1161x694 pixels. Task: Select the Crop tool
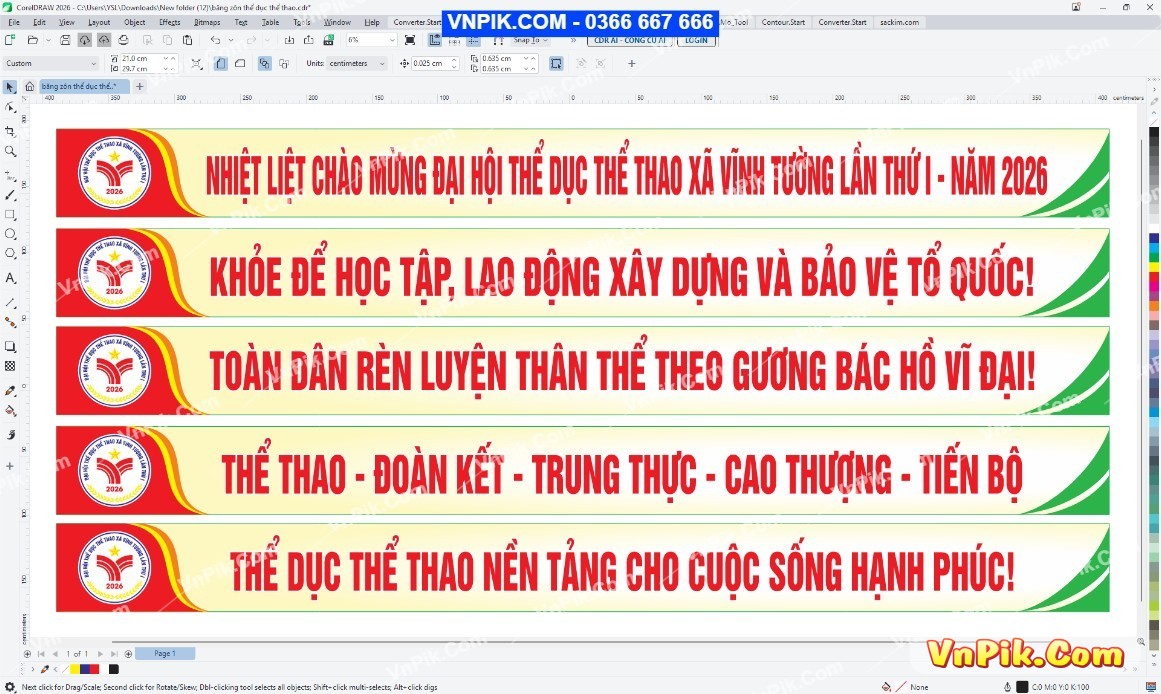(x=10, y=131)
